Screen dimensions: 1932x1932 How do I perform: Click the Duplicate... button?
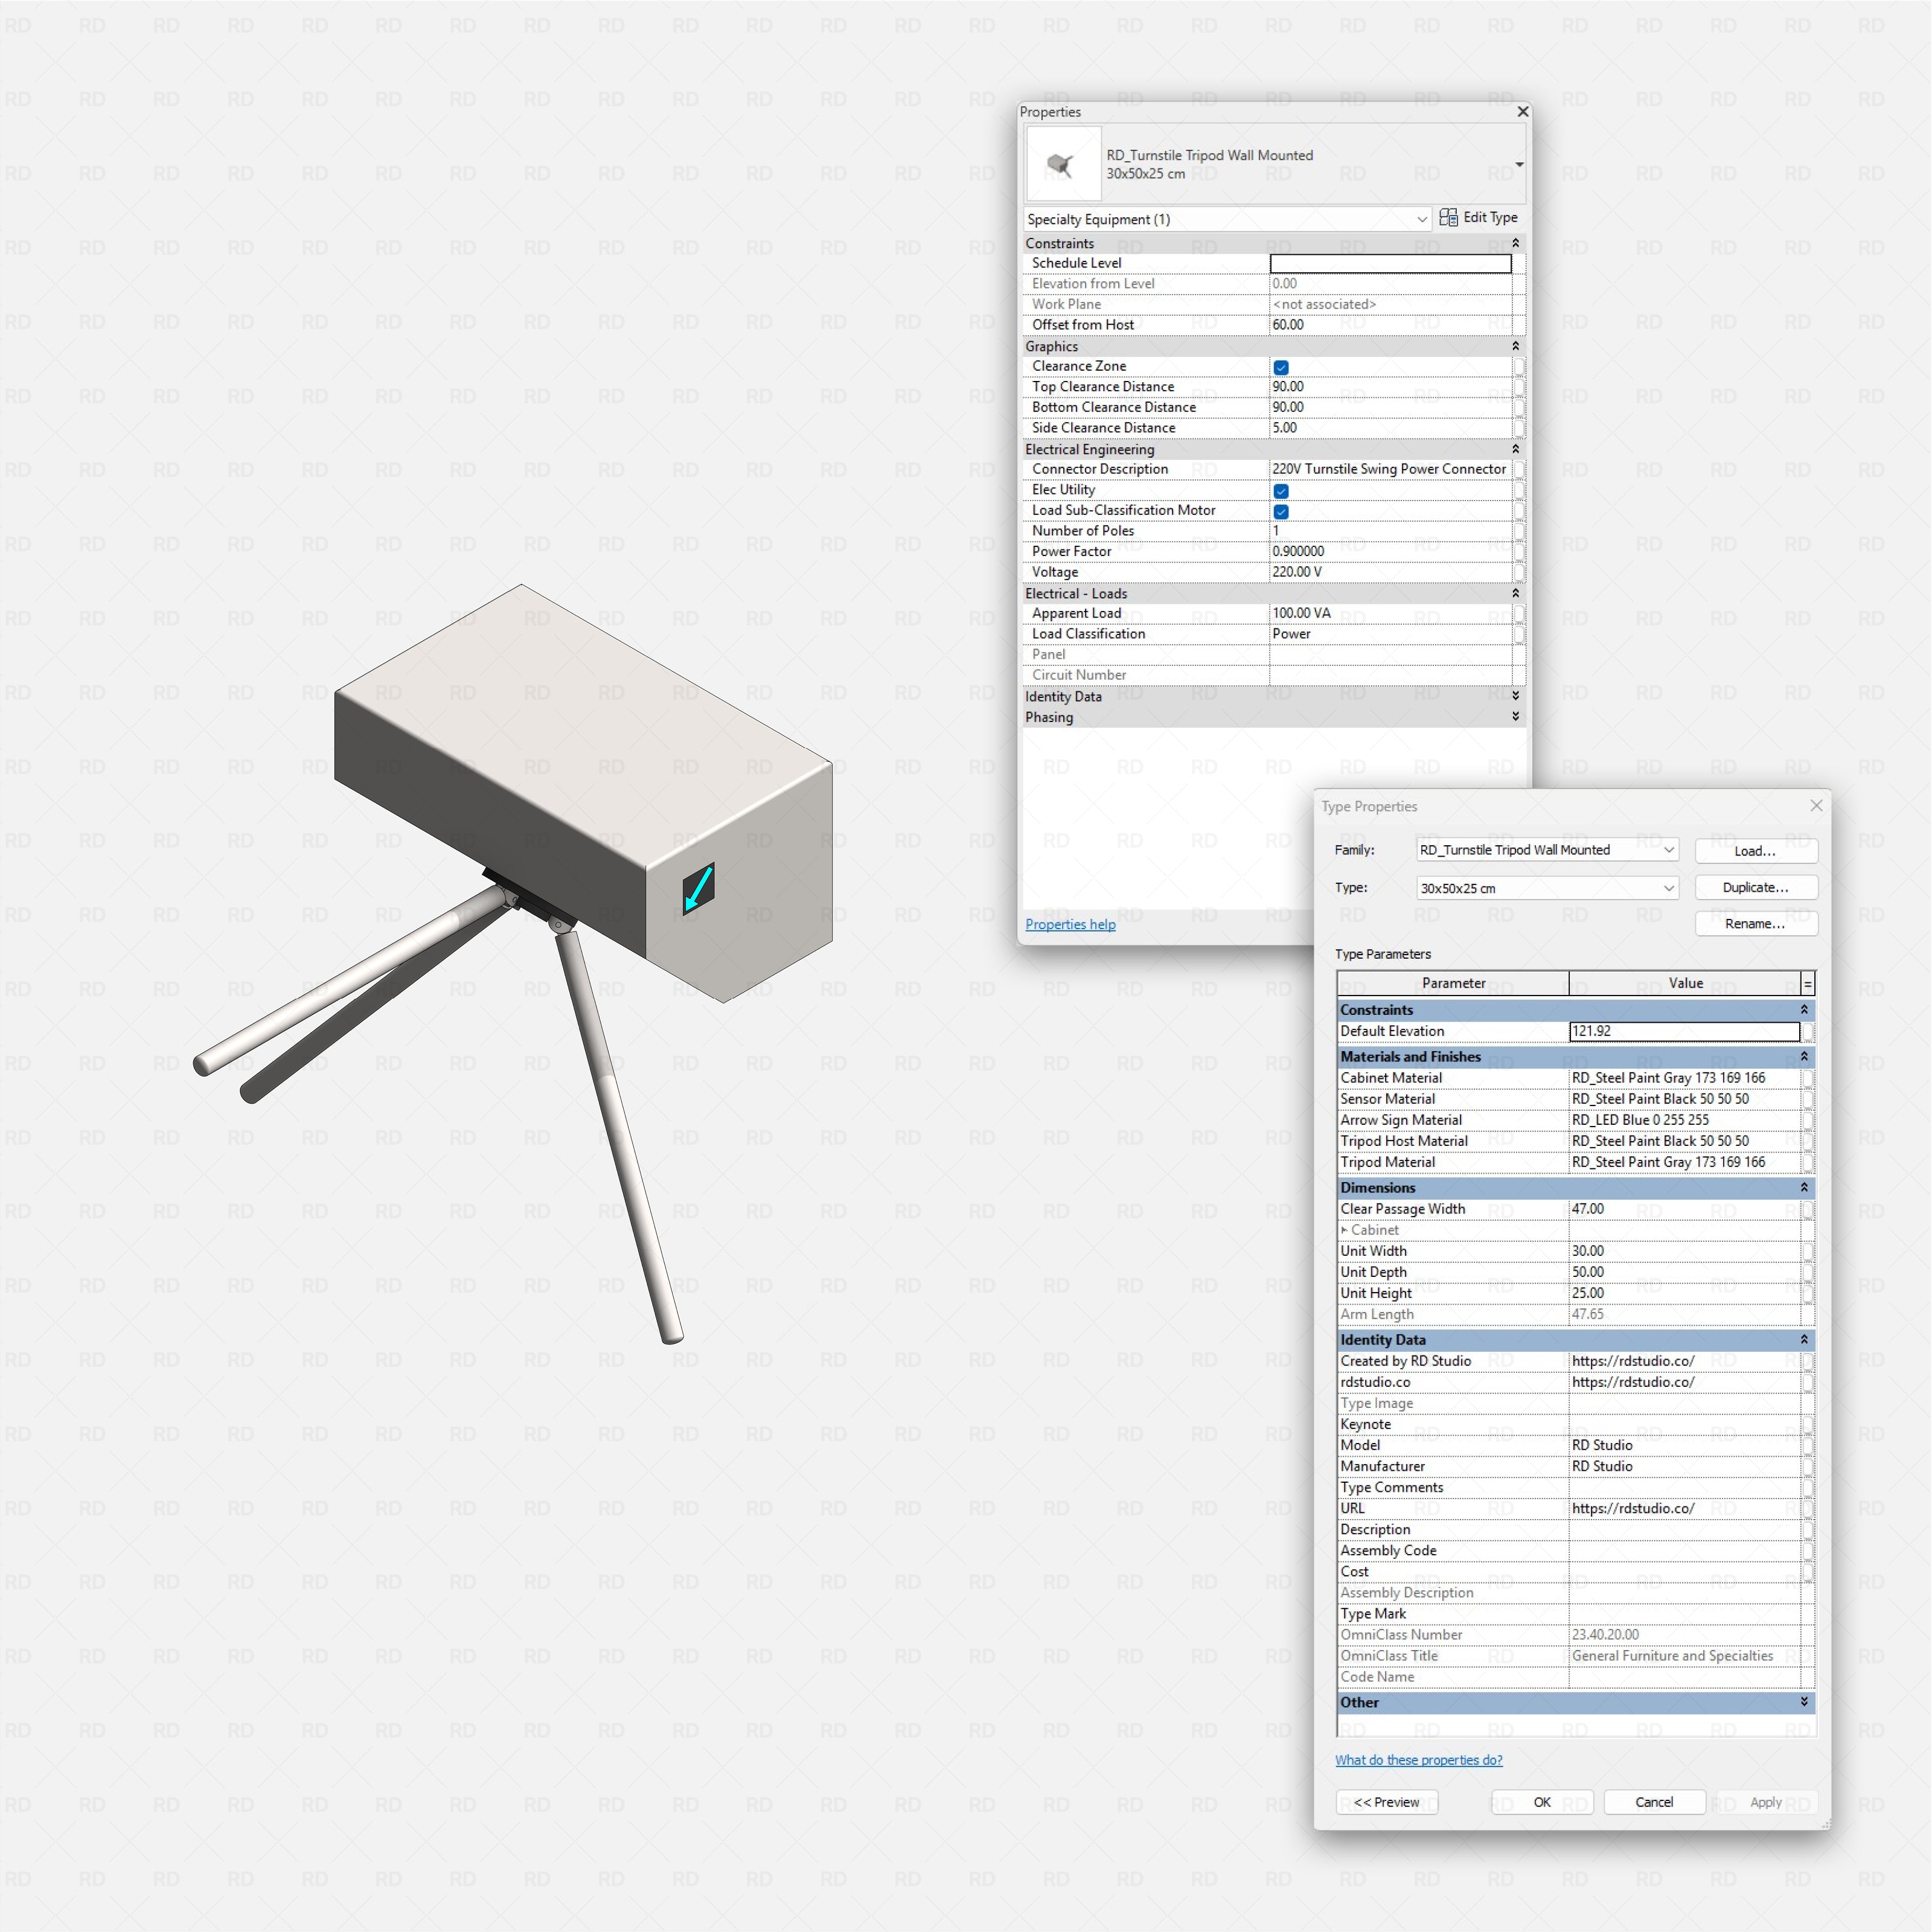1755,887
